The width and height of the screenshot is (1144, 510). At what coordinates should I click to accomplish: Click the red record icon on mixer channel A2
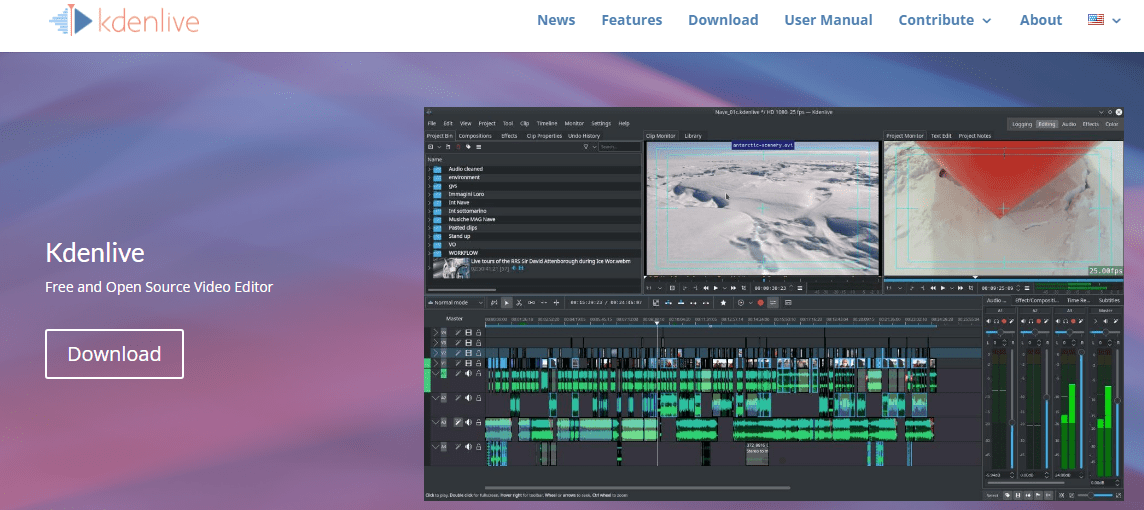tap(1038, 321)
